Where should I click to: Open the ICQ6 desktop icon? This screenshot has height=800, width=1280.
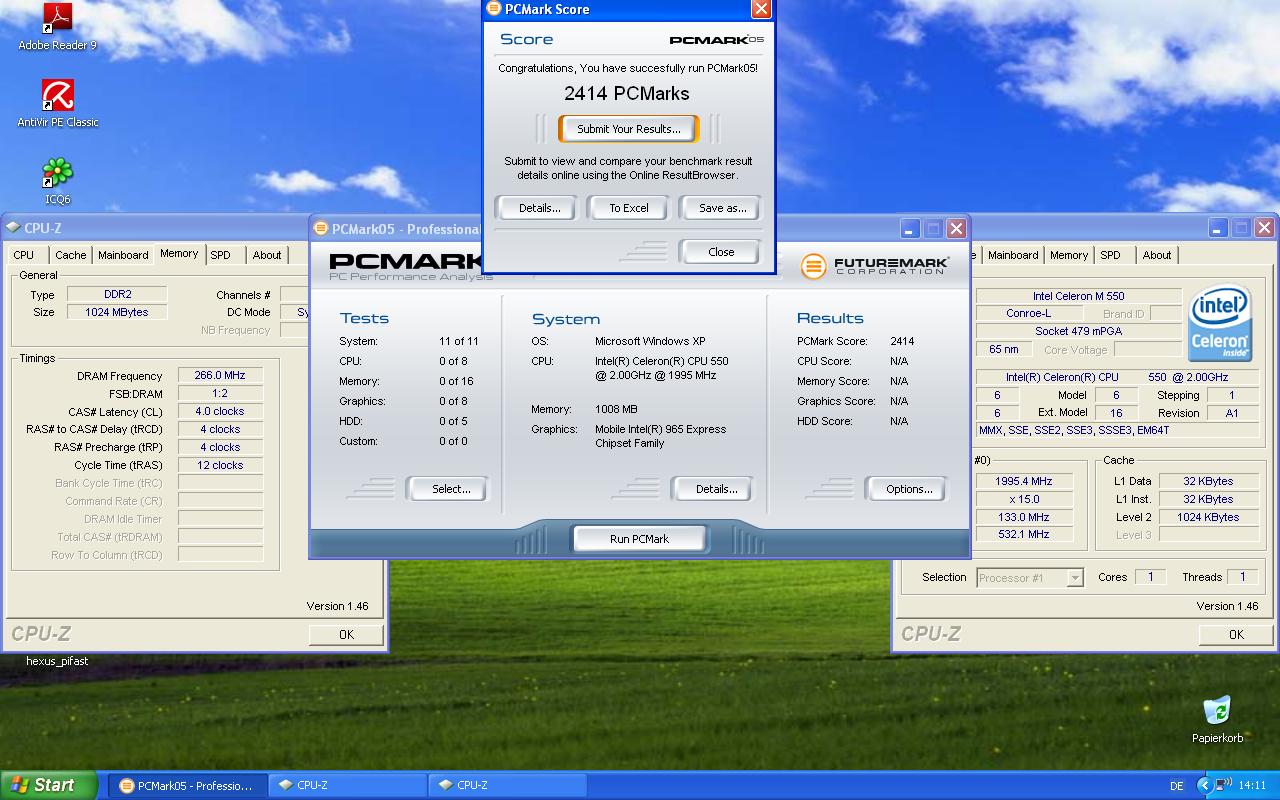click(58, 181)
